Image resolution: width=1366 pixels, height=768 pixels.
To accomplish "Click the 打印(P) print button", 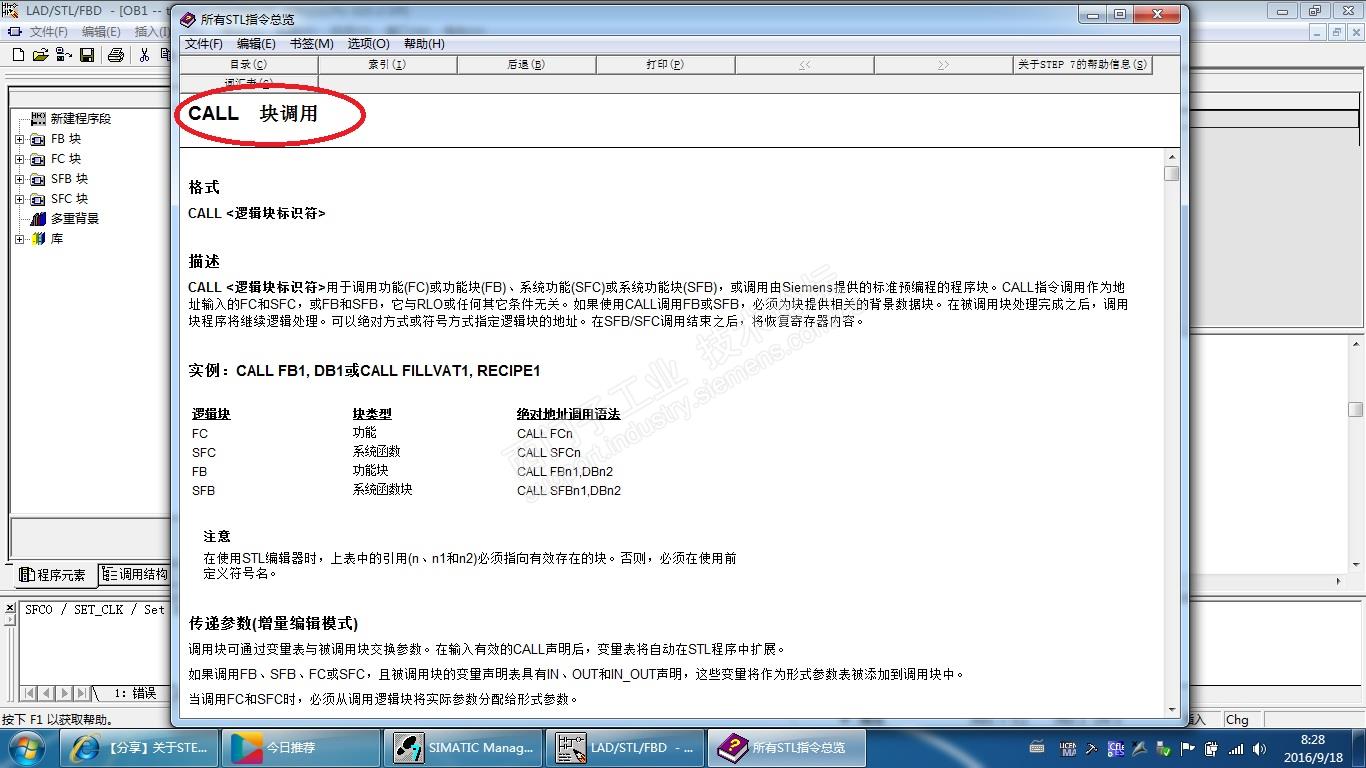I will point(665,65).
